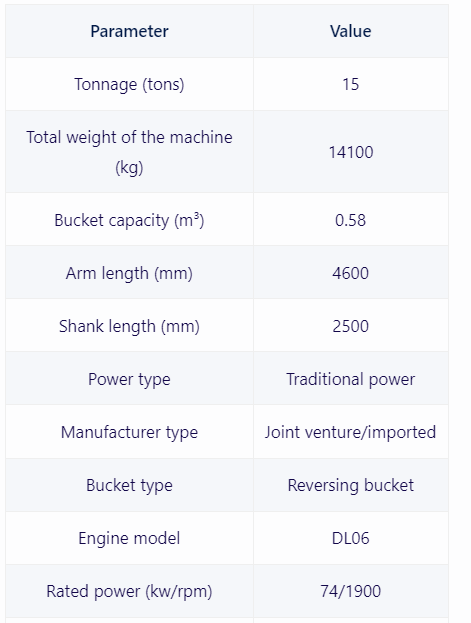Click the Traditional power value
Viewport: 471px width, 623px height.
(351, 379)
